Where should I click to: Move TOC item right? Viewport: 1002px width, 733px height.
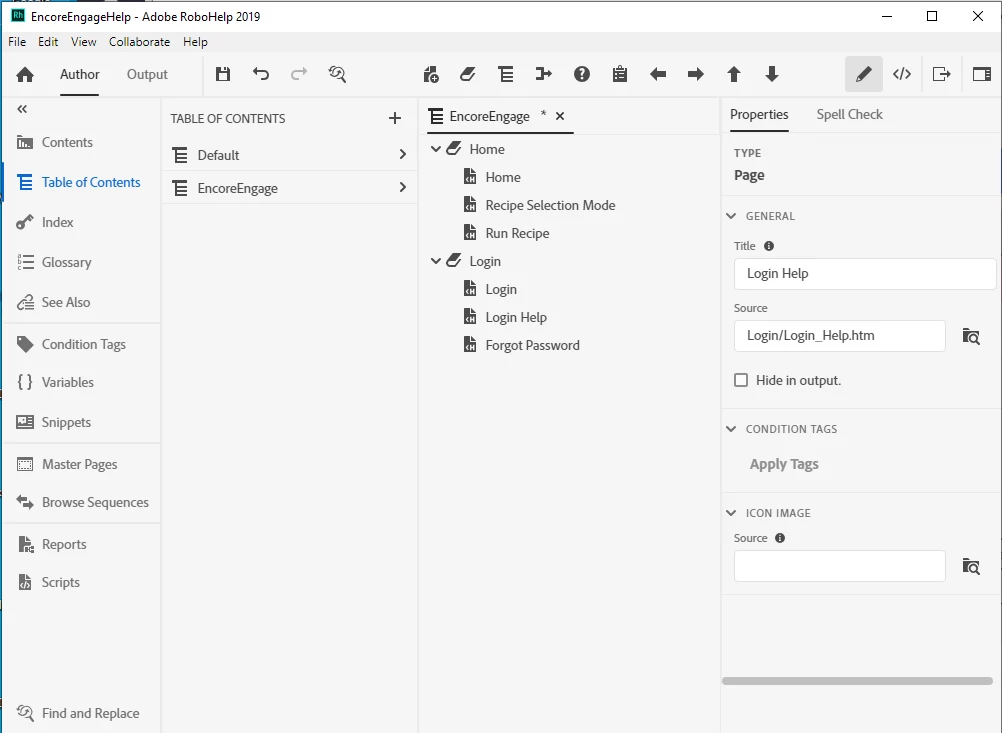coord(695,74)
